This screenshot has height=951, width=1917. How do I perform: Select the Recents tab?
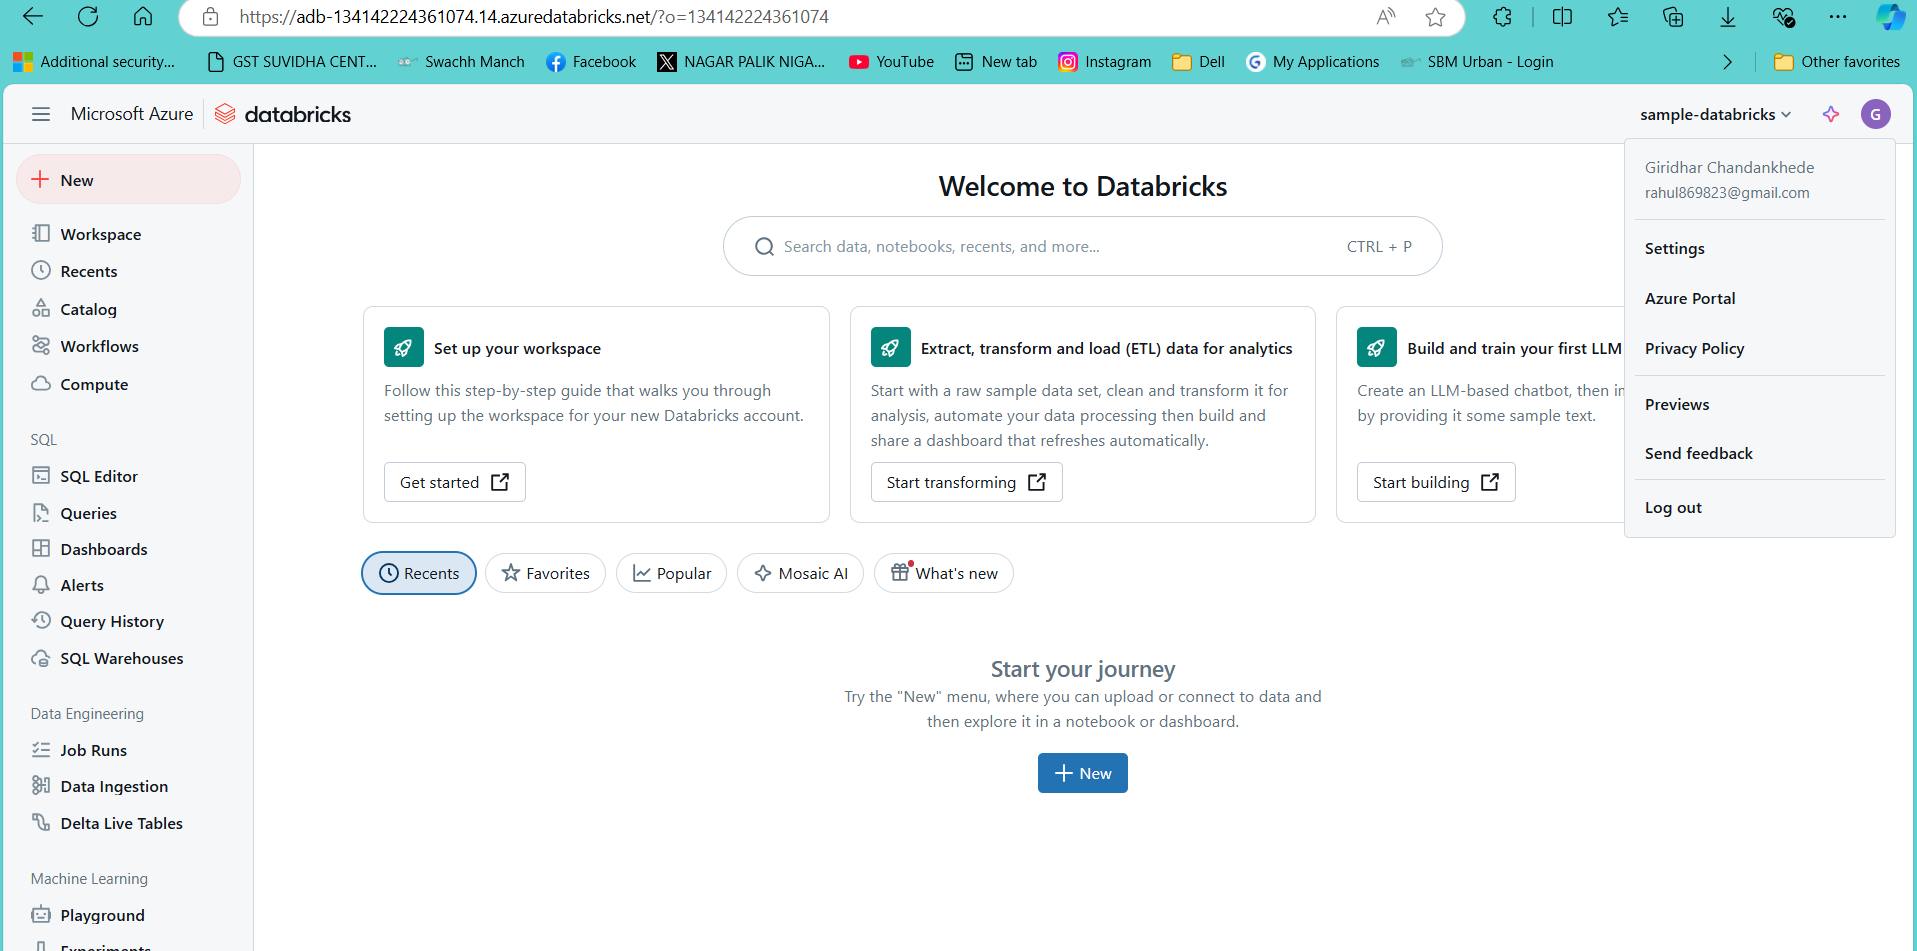419,573
